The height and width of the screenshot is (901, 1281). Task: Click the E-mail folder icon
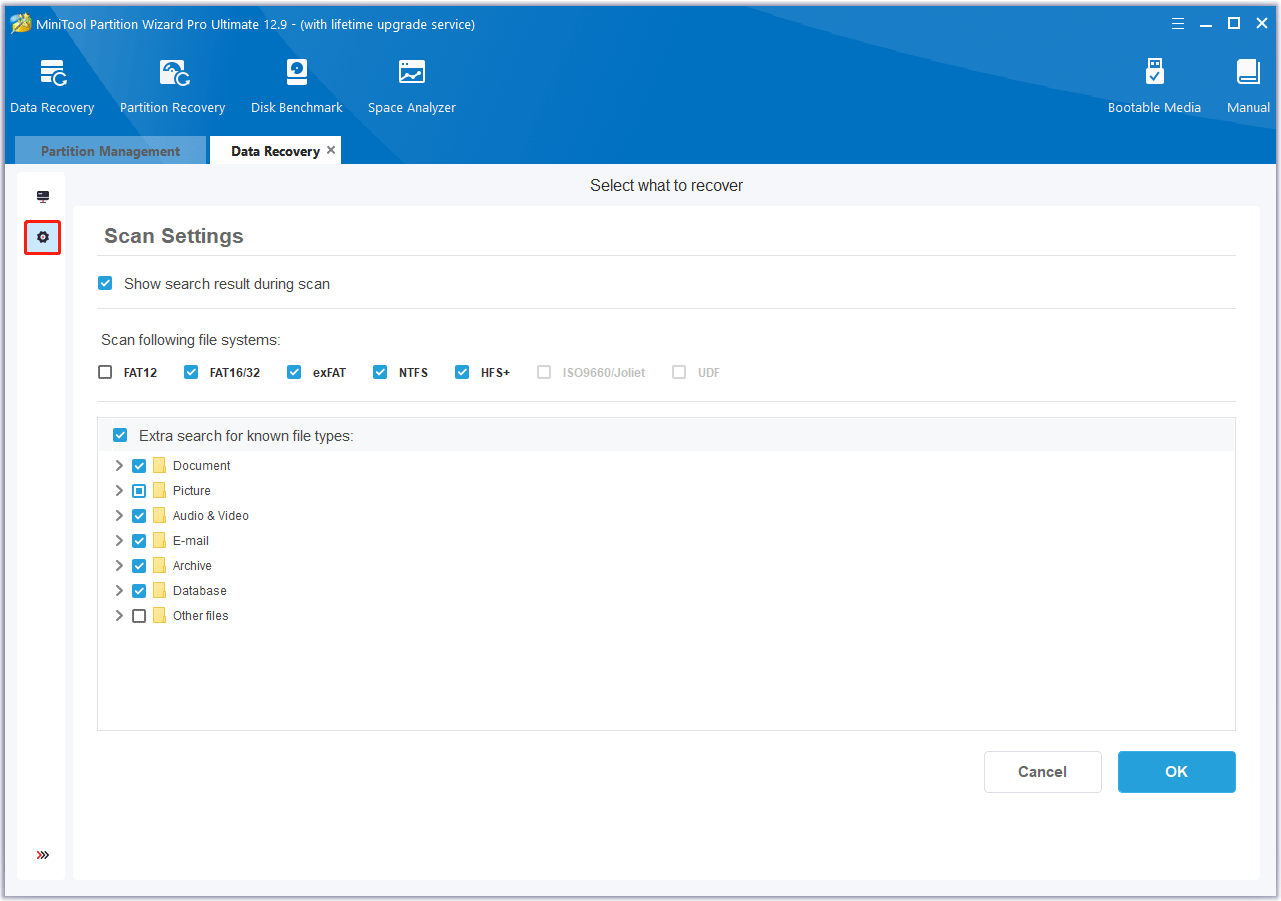160,541
